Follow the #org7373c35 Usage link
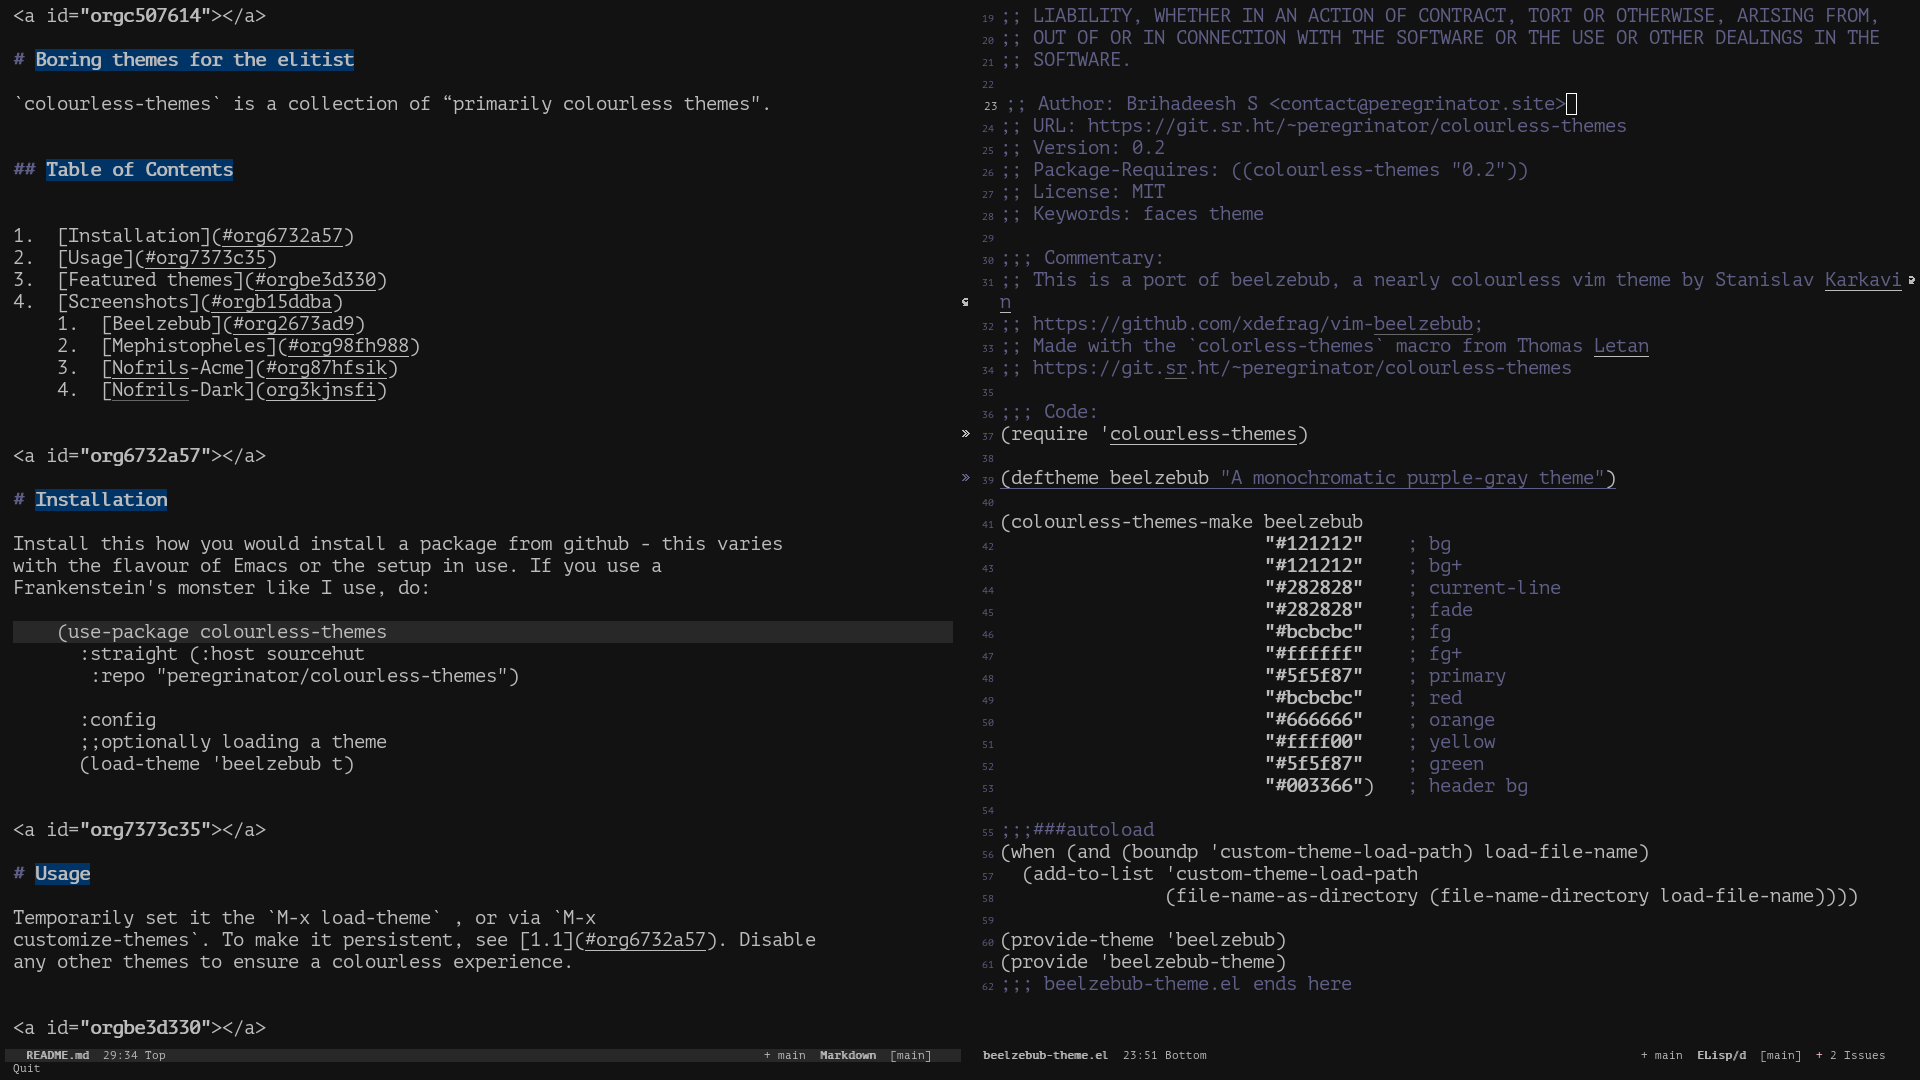Viewport: 1920px width, 1080px height. click(206, 258)
